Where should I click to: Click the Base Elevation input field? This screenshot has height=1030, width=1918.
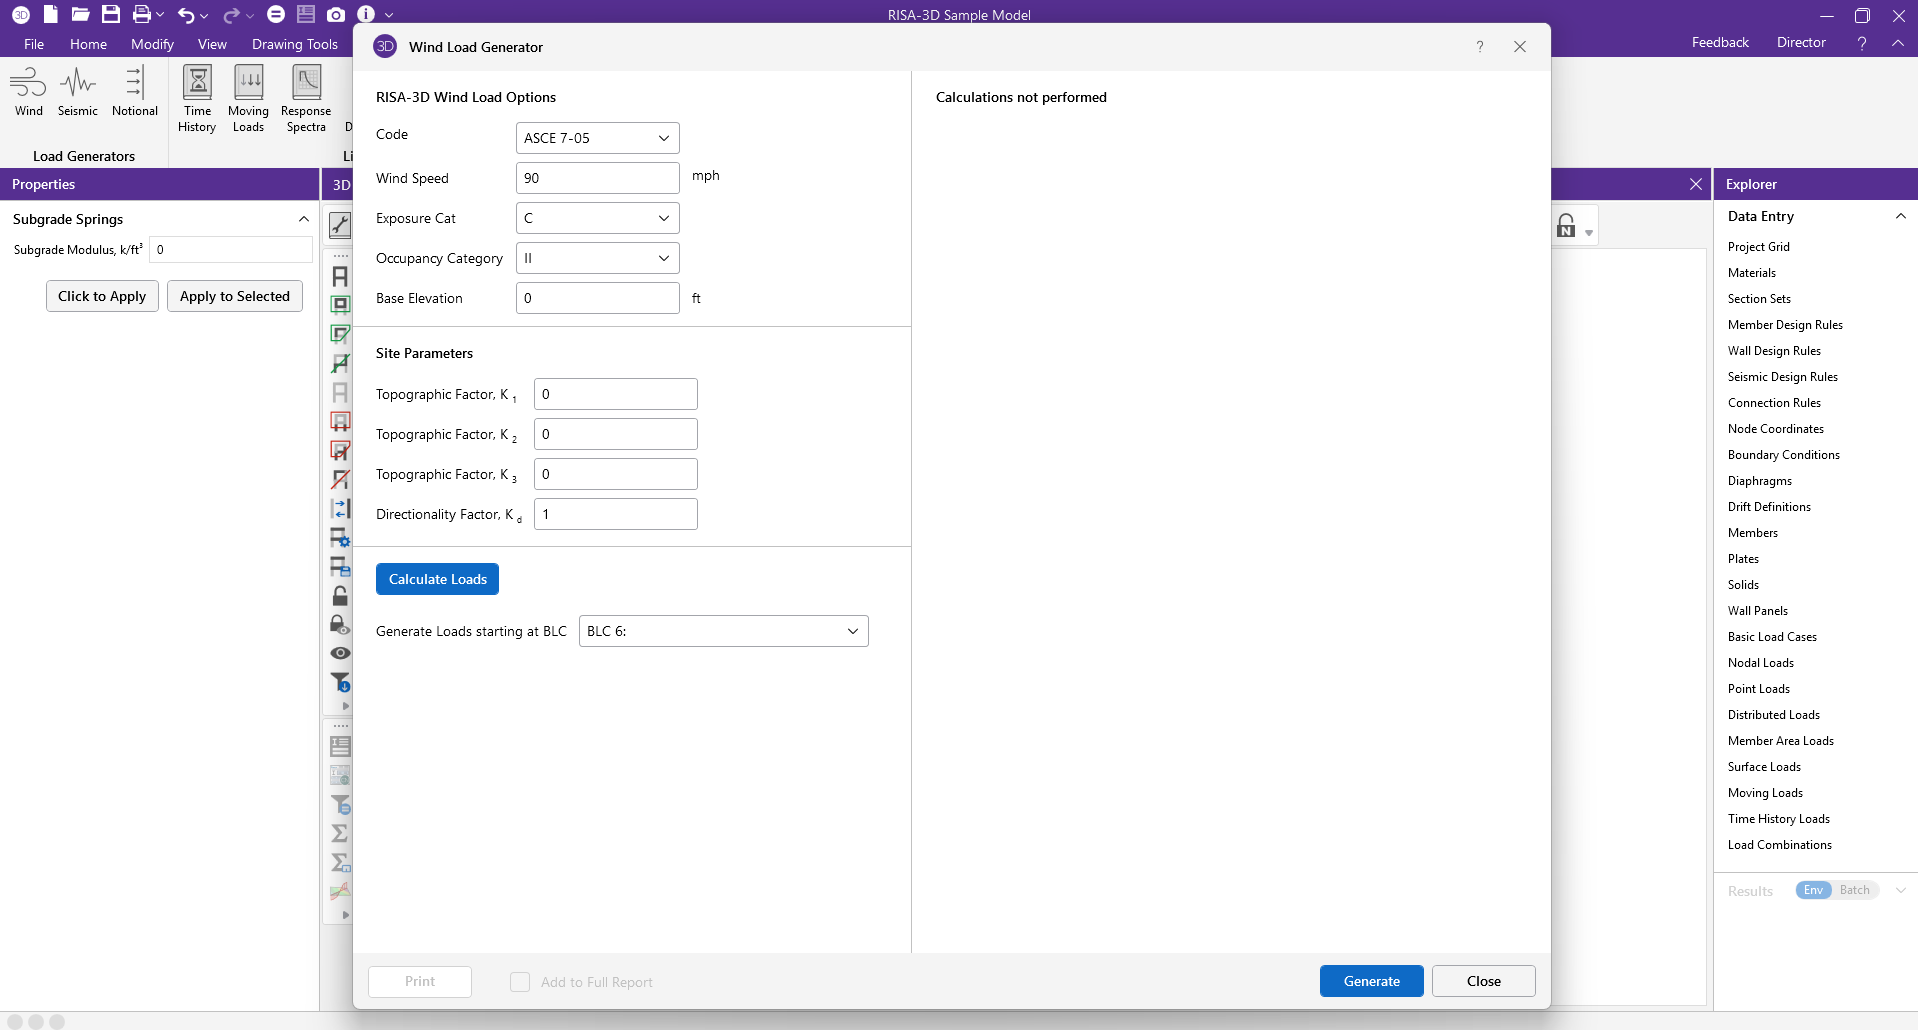coord(598,298)
